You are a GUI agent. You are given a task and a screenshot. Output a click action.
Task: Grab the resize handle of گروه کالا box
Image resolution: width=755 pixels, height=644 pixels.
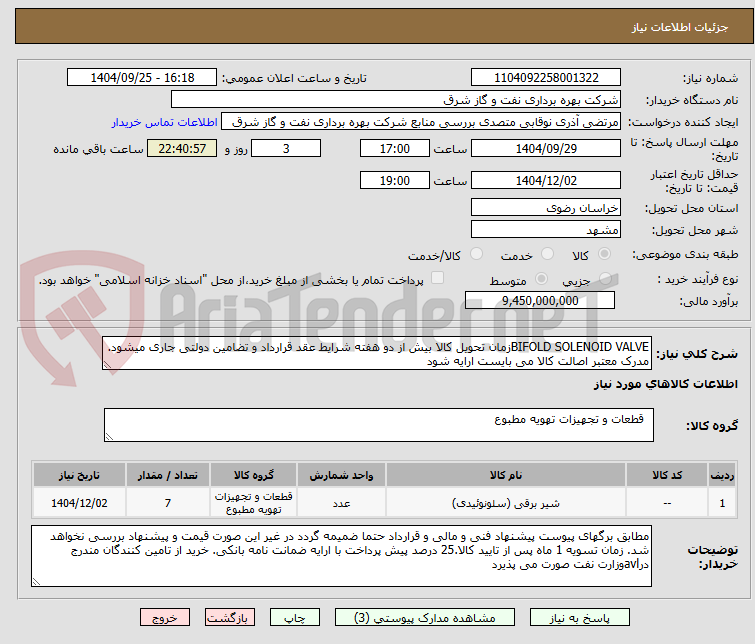coord(109,437)
